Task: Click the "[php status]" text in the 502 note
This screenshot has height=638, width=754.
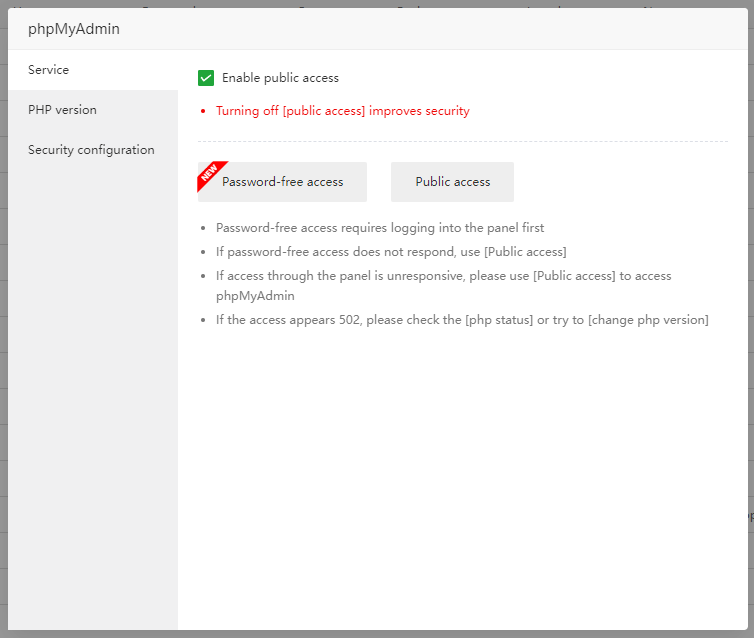Action: click(x=500, y=320)
